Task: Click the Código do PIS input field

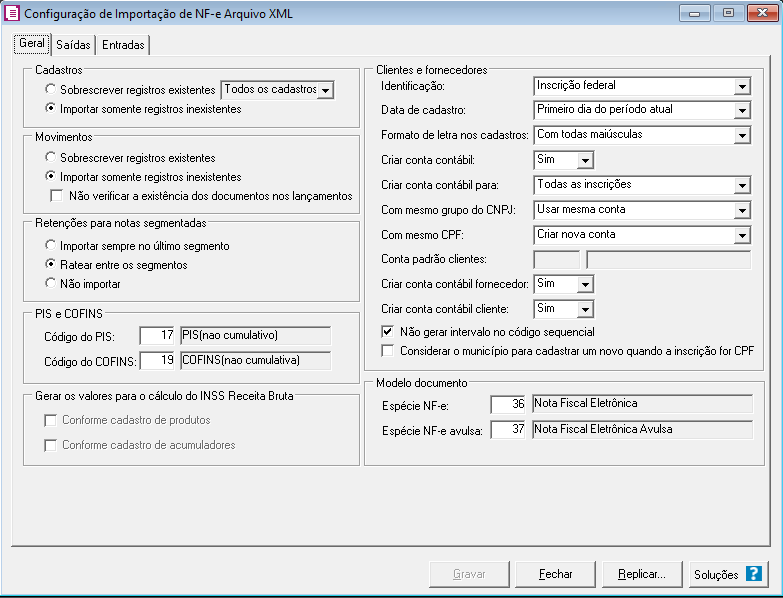Action: [x=157, y=335]
